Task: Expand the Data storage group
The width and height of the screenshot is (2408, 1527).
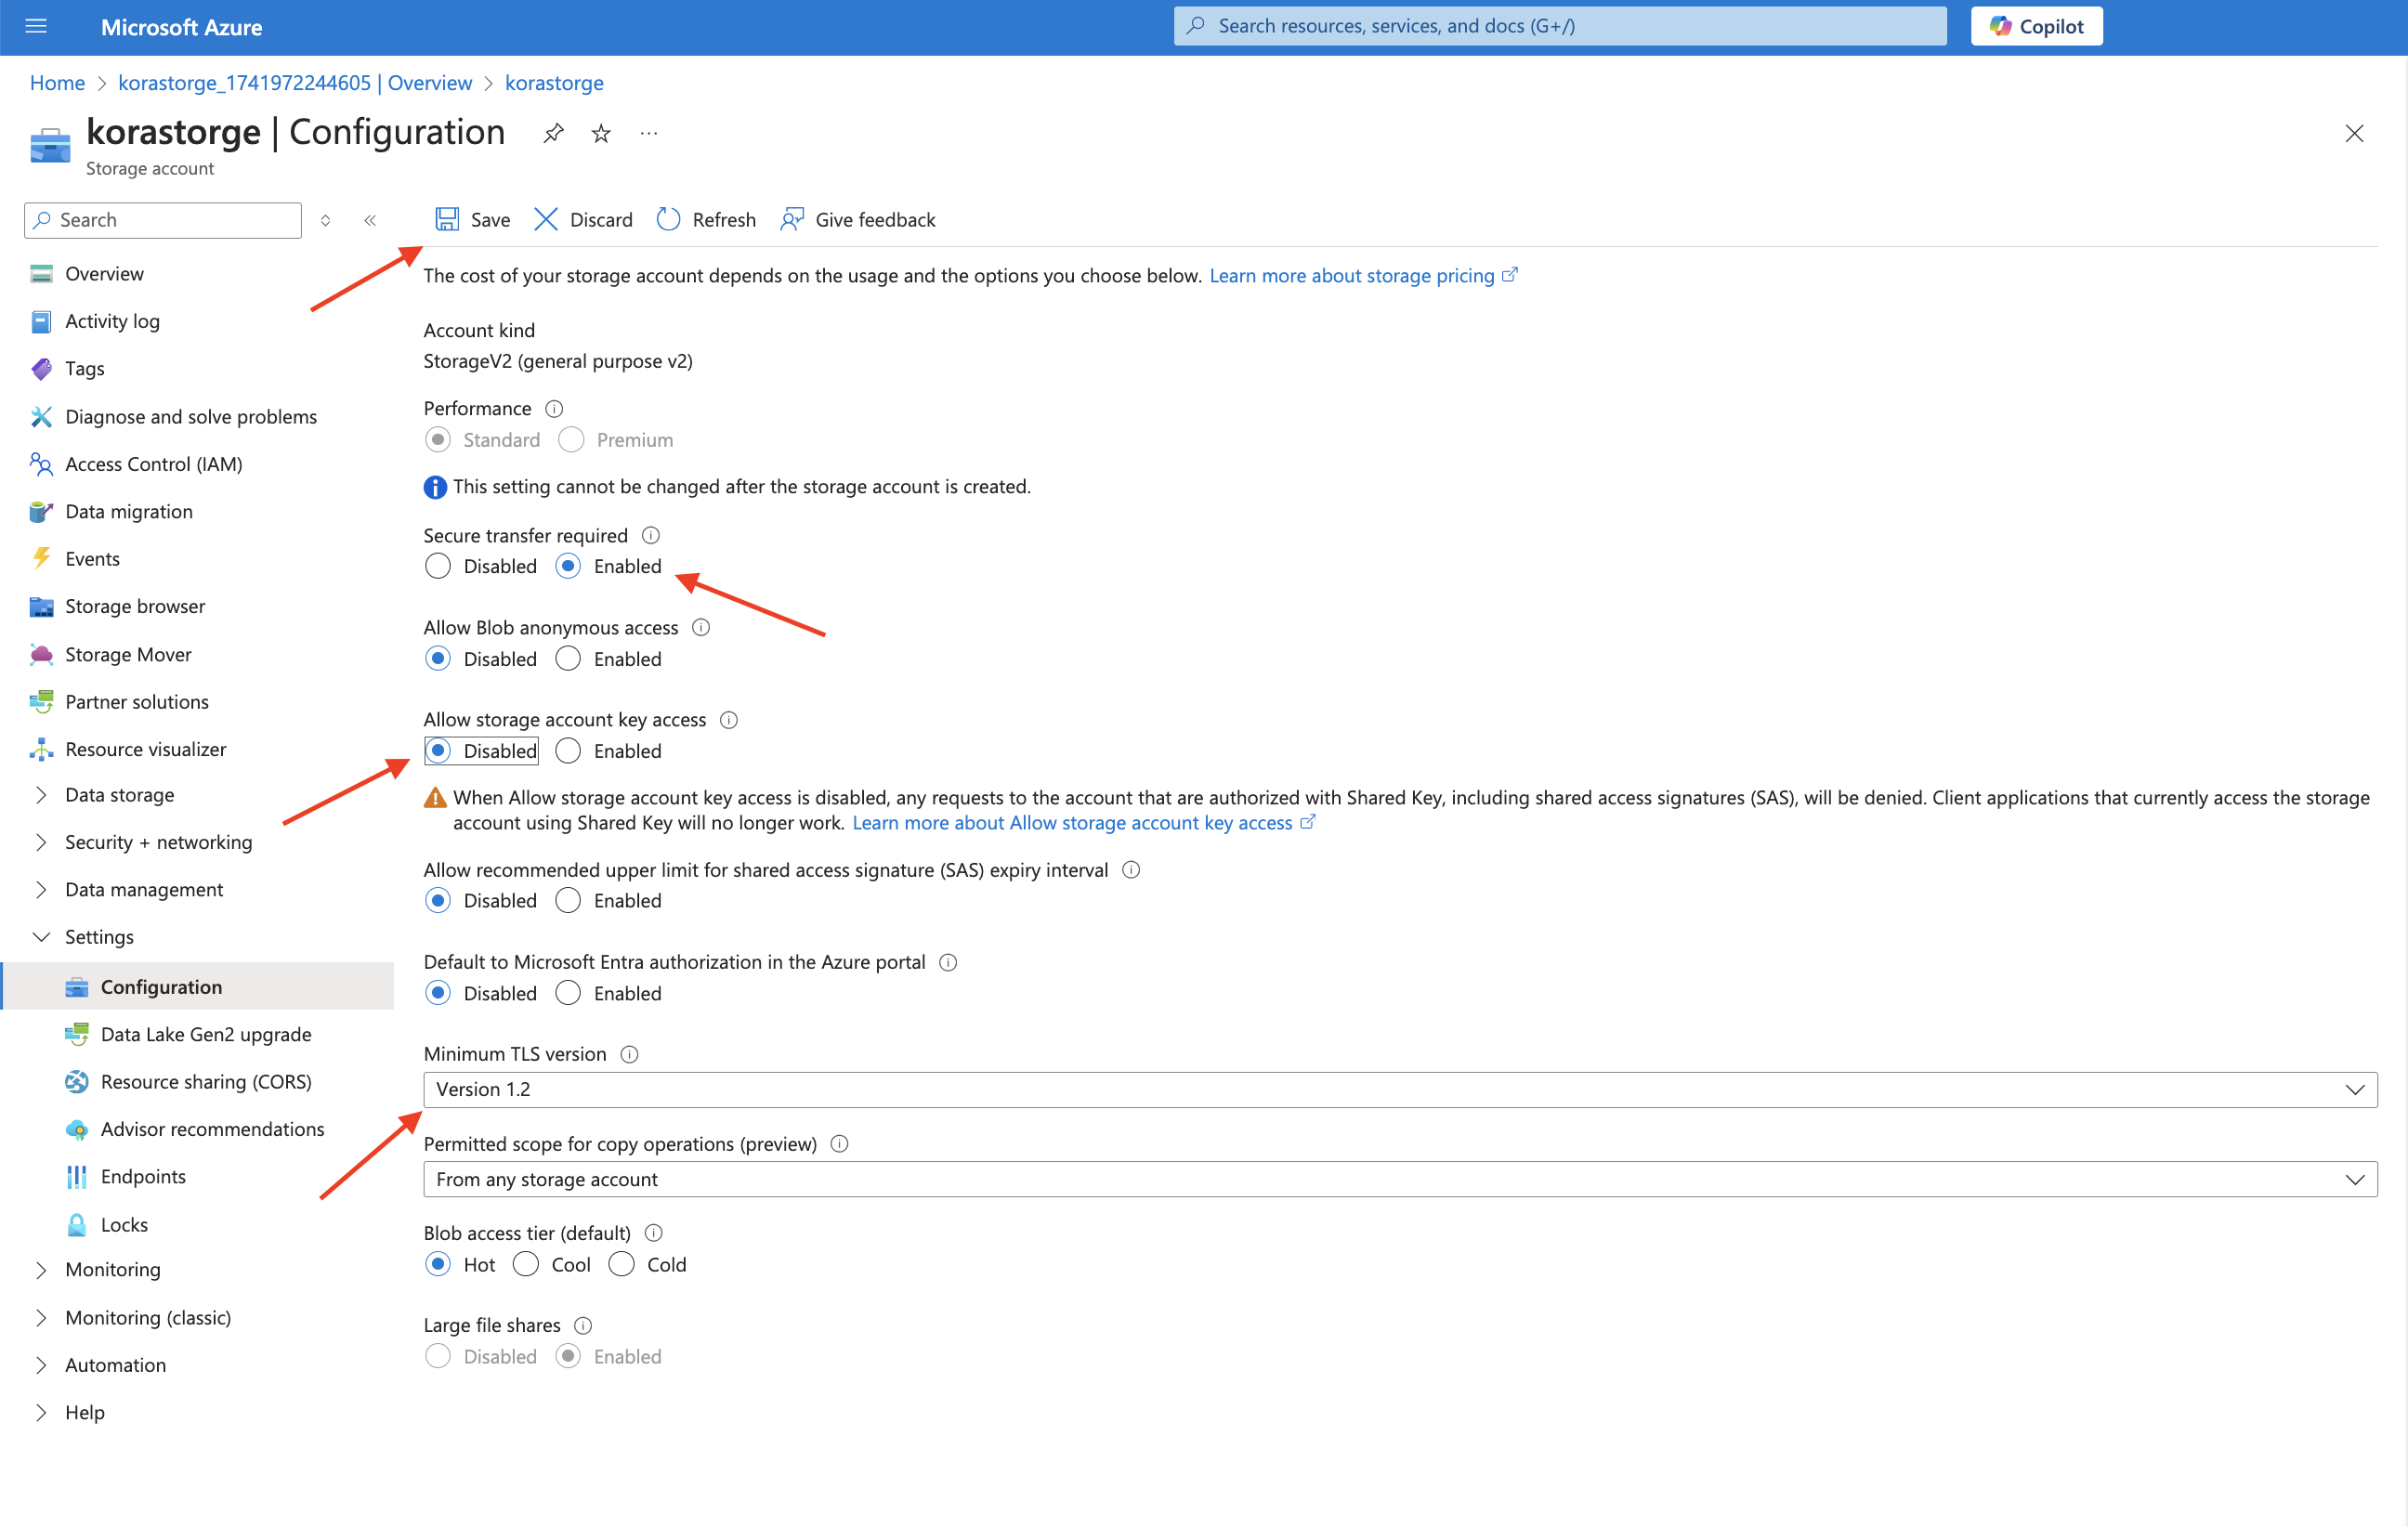Action: [x=41, y=795]
